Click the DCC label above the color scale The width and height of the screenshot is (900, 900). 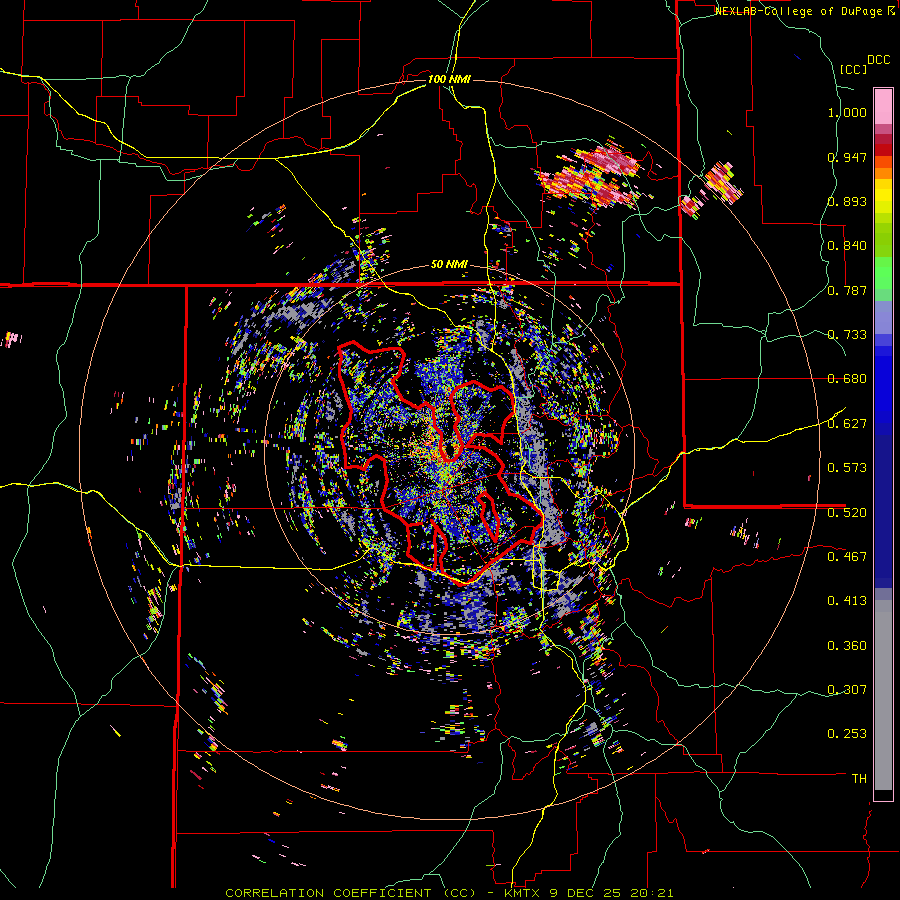pyautogui.click(x=878, y=60)
